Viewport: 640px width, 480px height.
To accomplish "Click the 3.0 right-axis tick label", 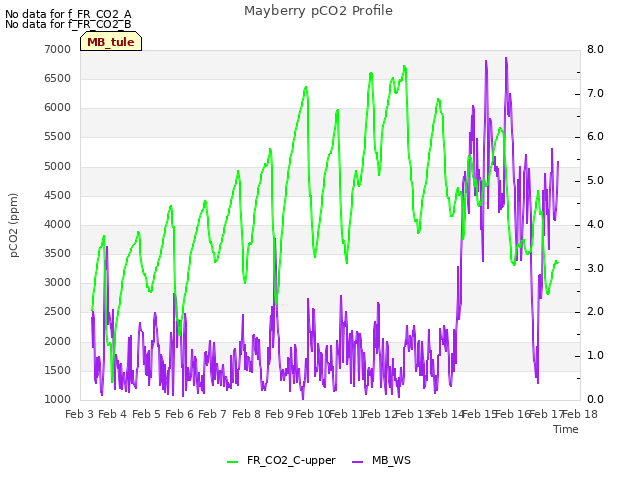I will (x=595, y=268).
